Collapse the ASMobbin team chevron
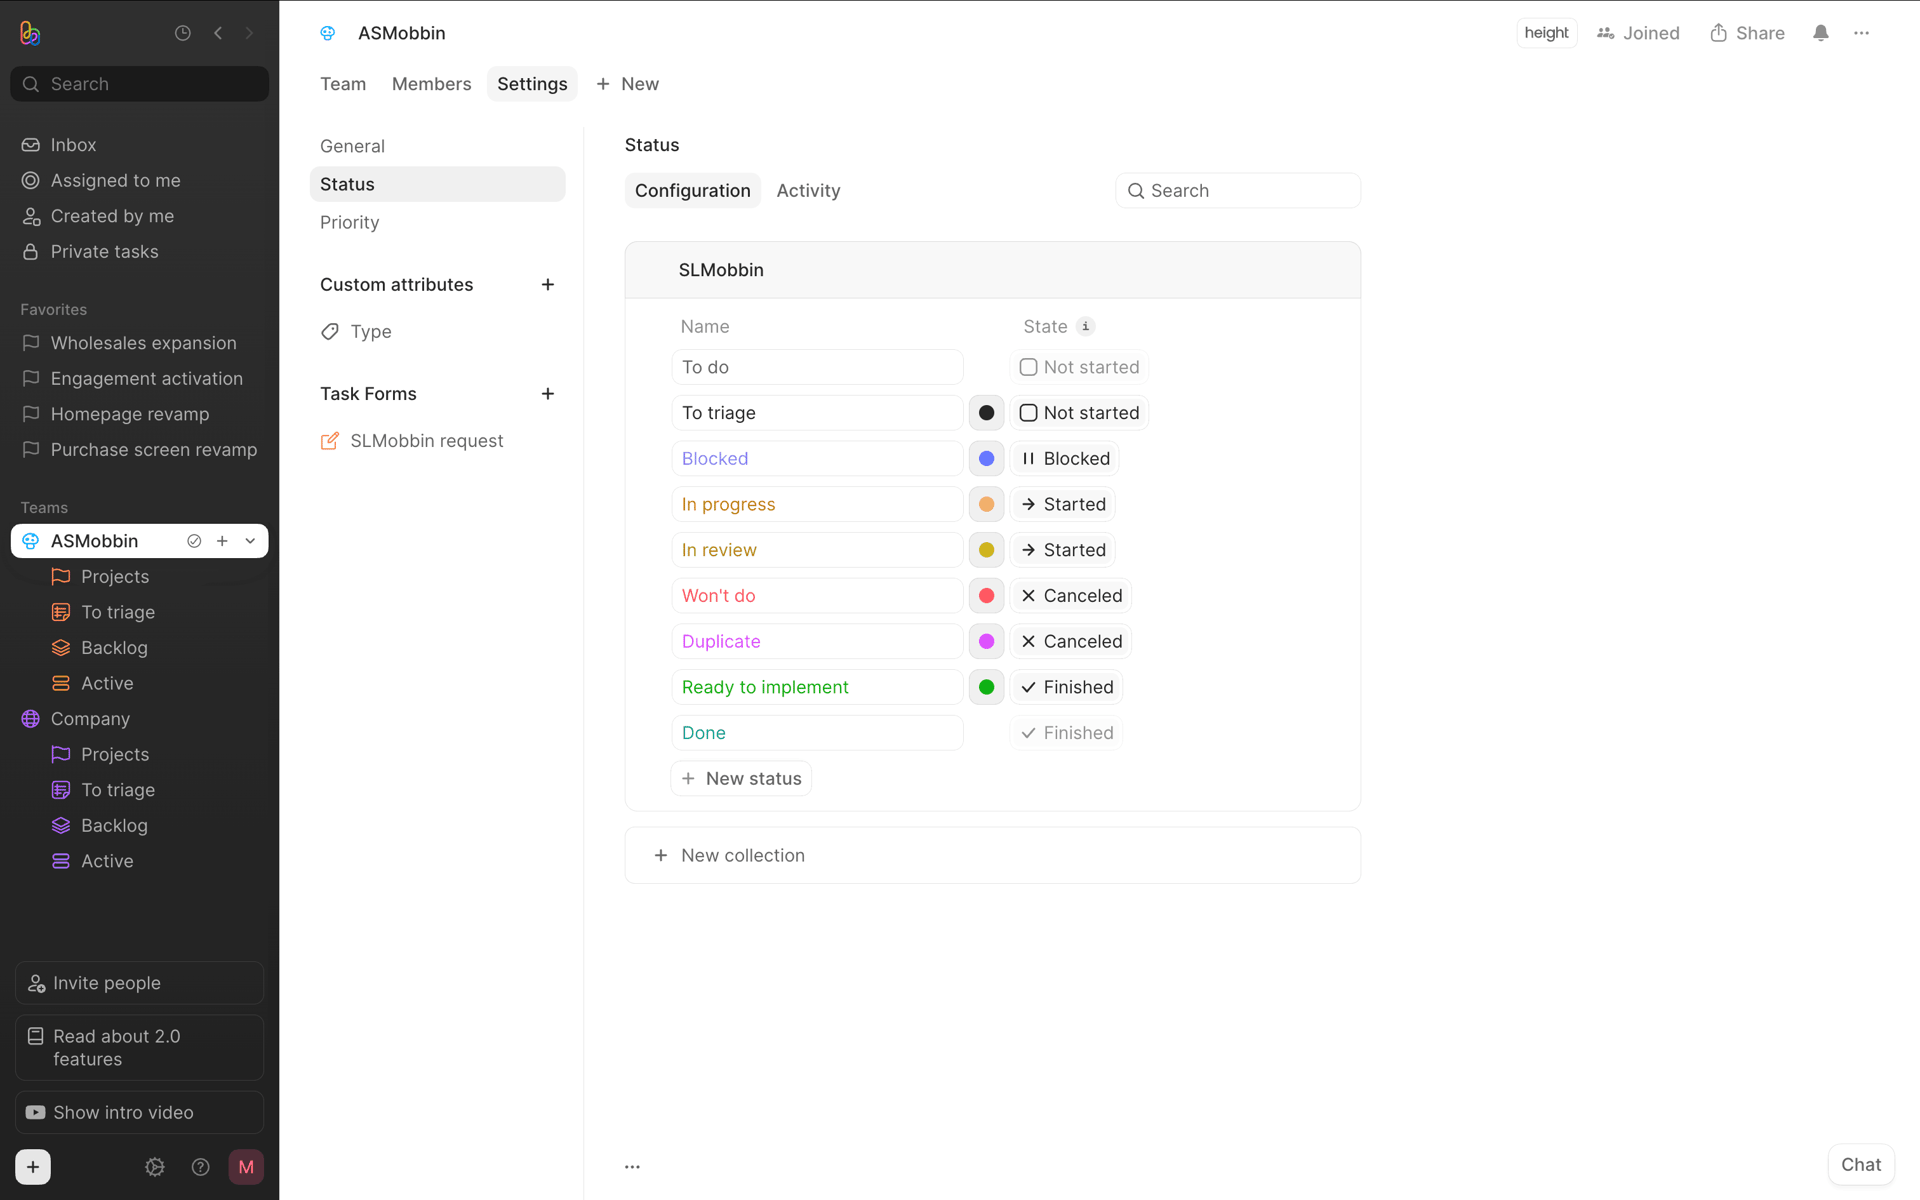Screen dimensions: 1920x1200 [x=250, y=541]
